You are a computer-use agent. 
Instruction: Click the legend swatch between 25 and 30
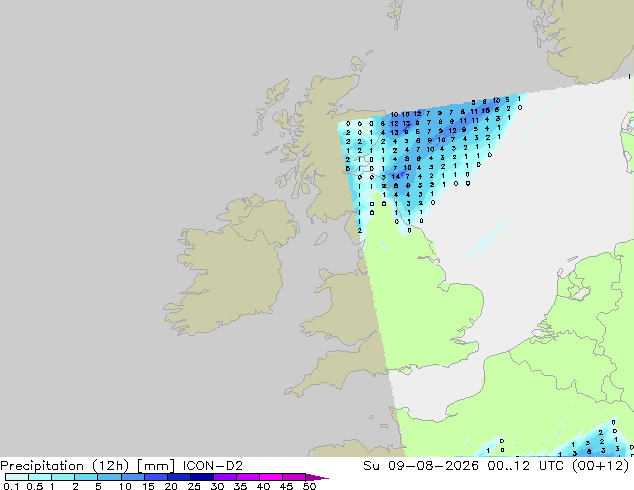(201, 477)
